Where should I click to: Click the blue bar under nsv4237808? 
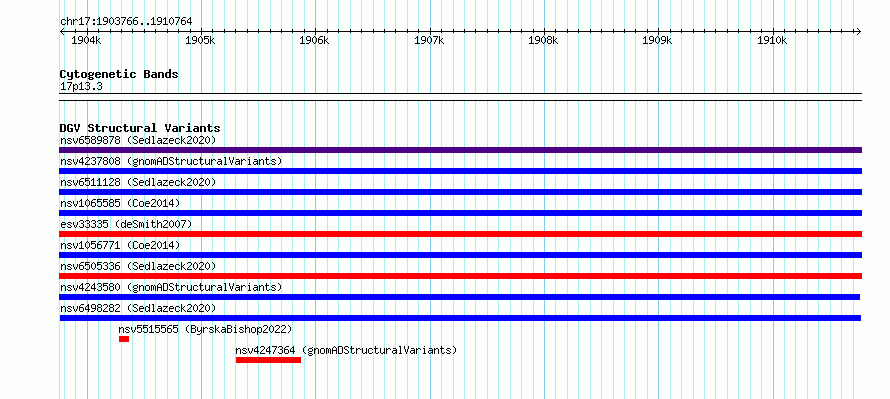(x=460, y=171)
